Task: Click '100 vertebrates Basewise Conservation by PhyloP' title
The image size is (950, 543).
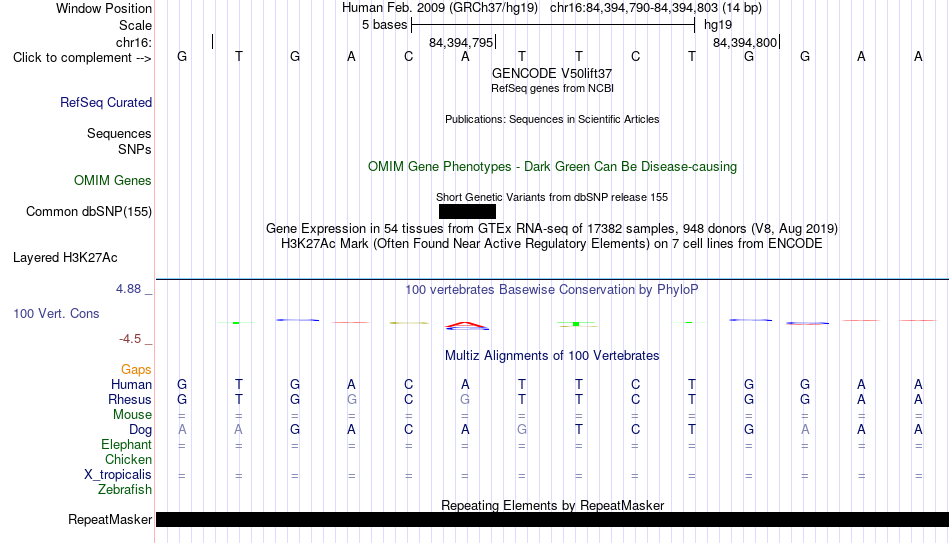Action: pos(552,290)
